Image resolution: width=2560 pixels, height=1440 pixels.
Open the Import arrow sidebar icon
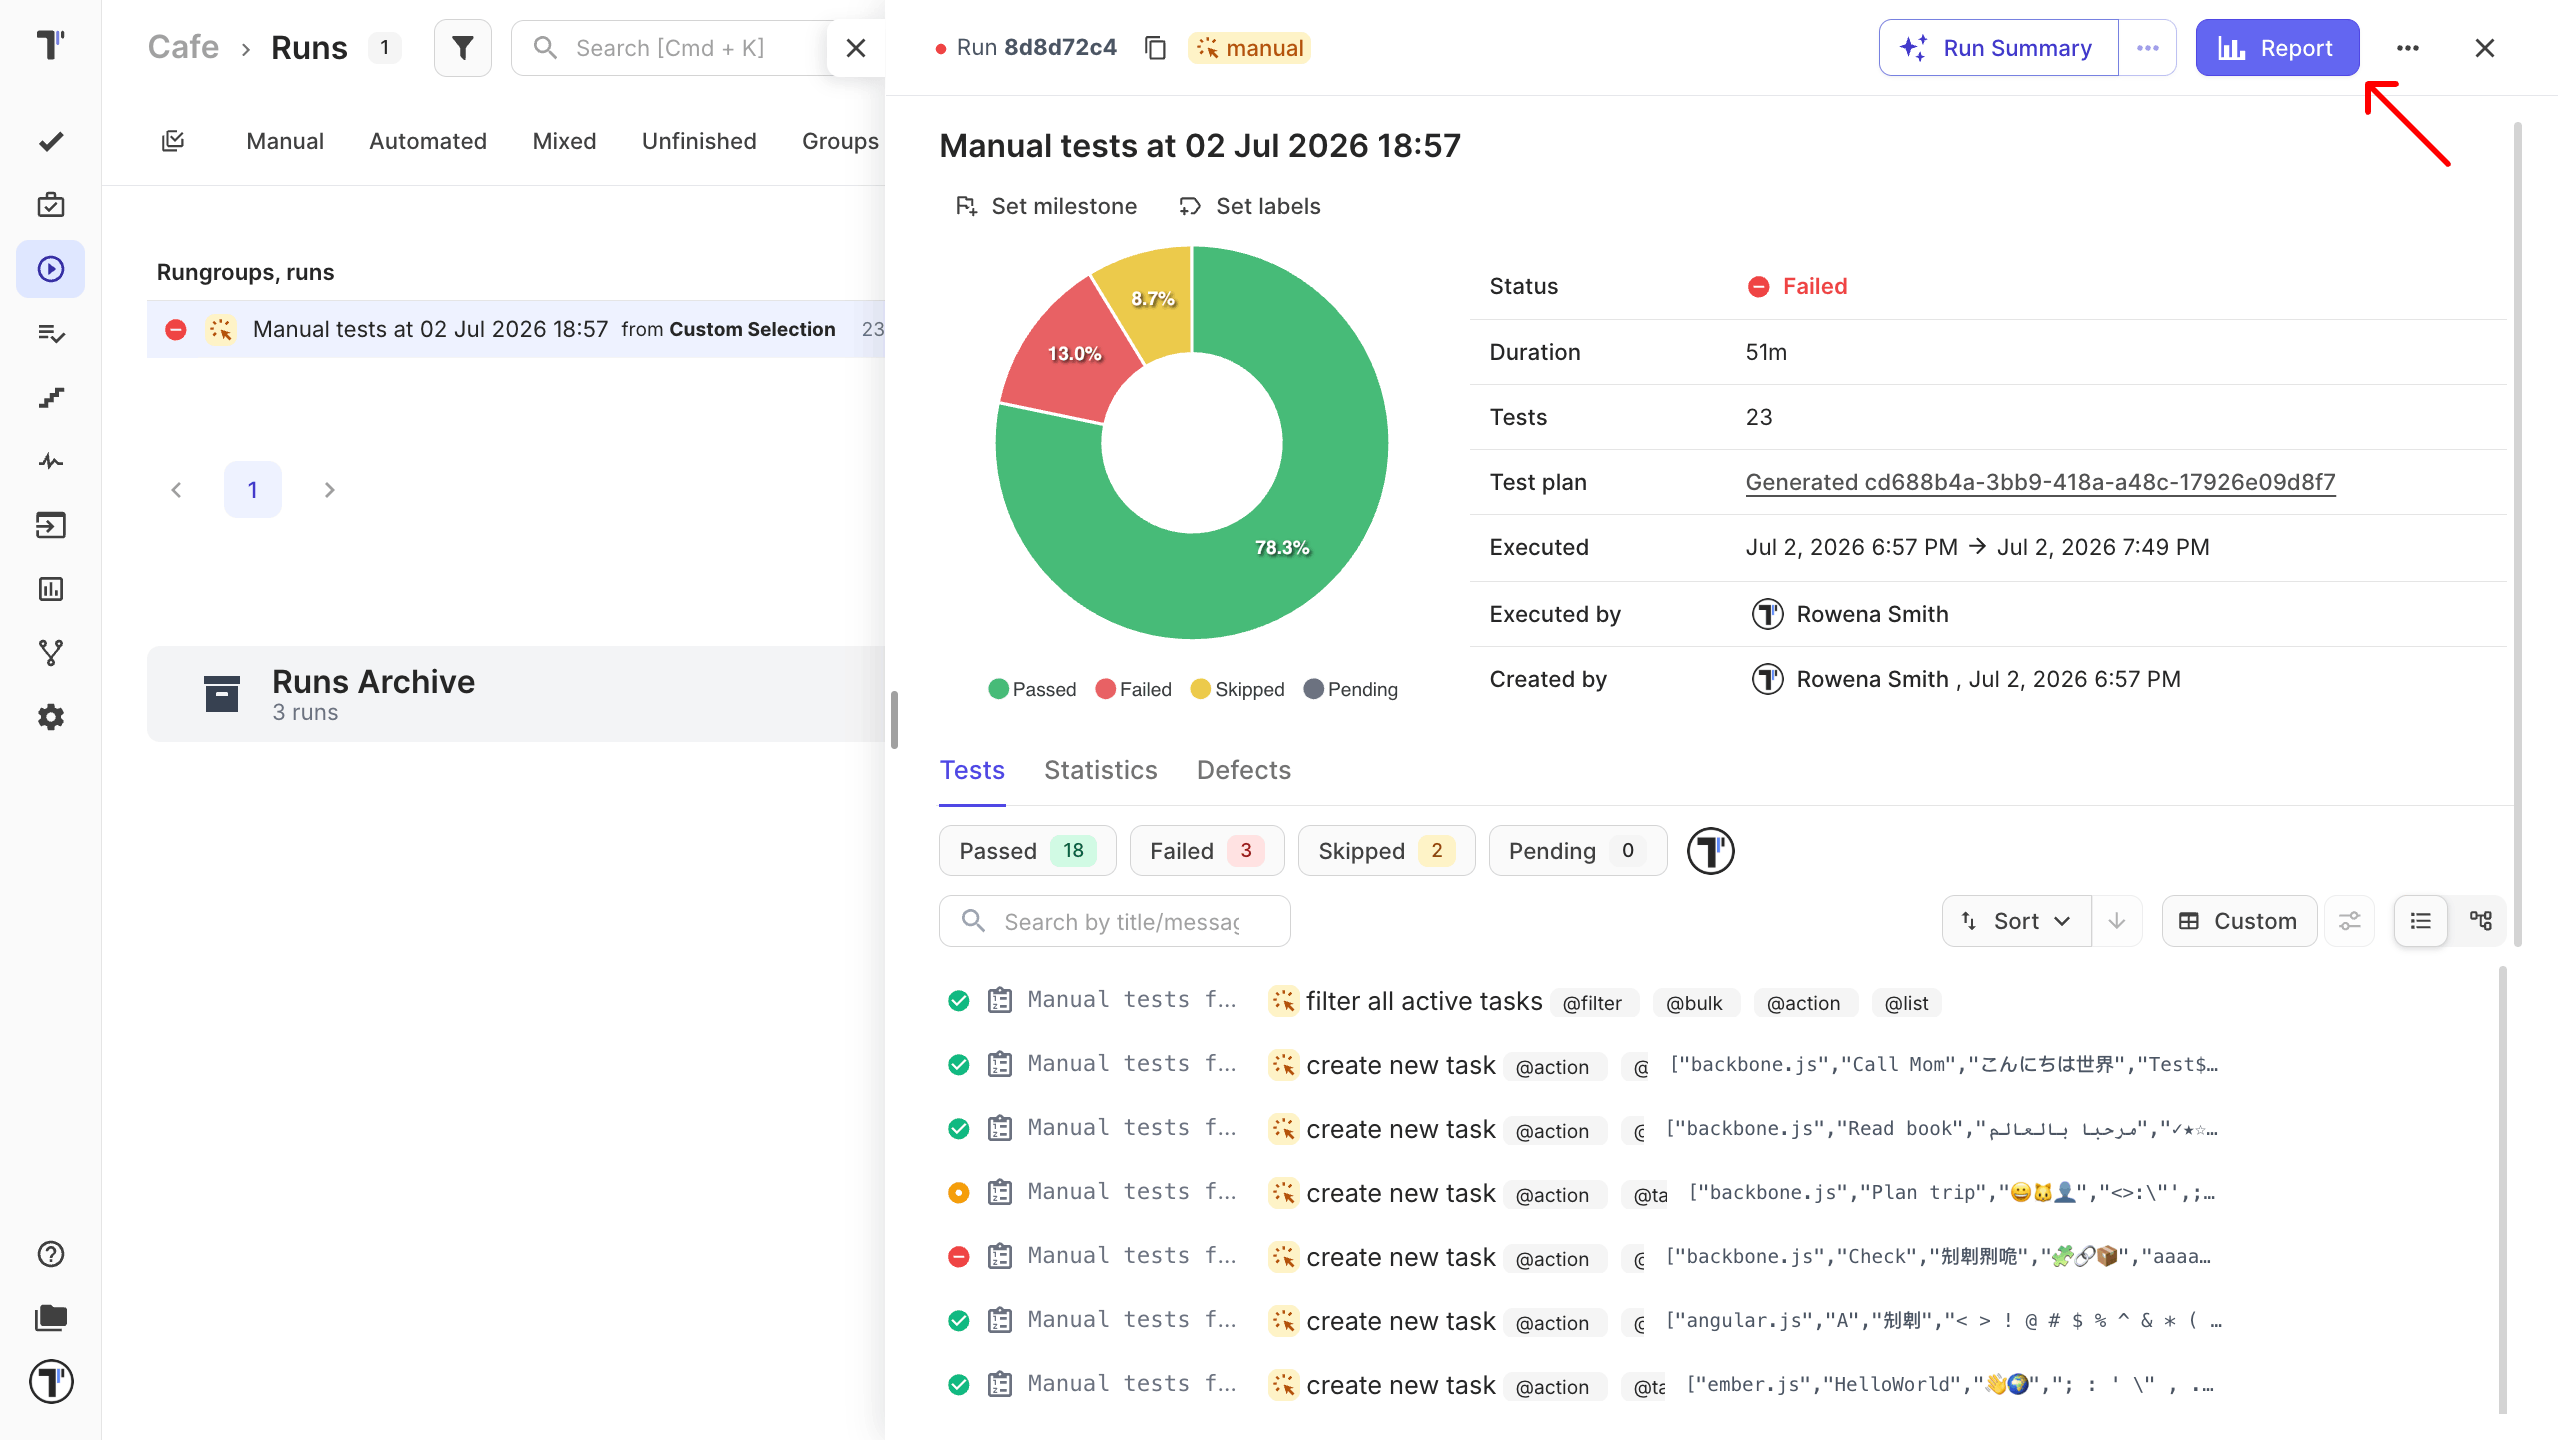pos(51,525)
